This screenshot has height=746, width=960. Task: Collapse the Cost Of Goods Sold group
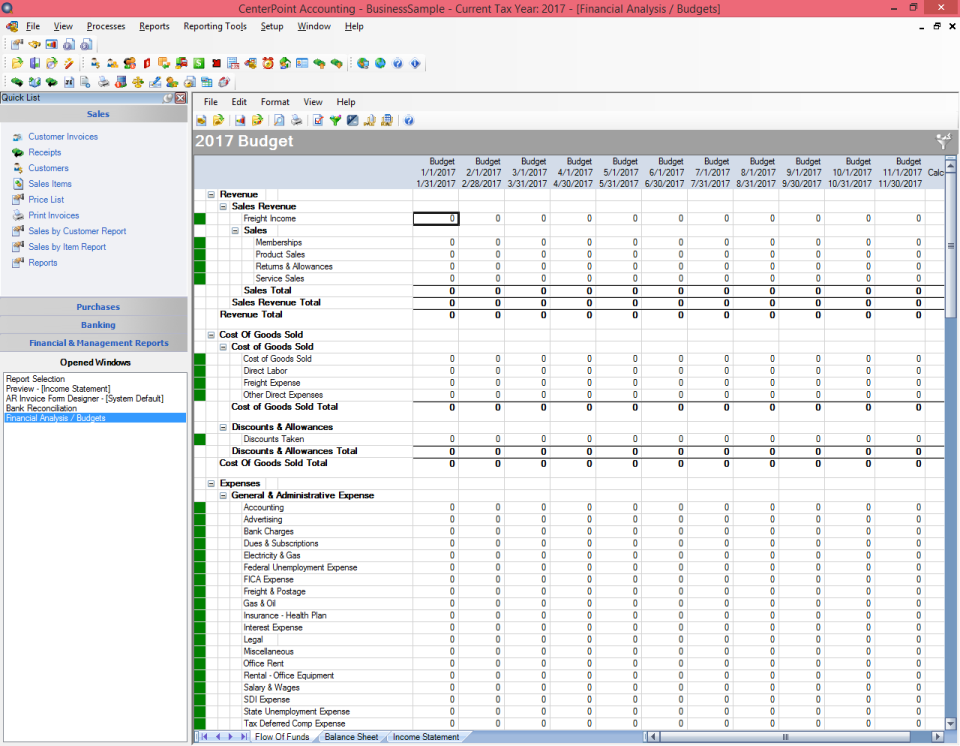(x=211, y=335)
